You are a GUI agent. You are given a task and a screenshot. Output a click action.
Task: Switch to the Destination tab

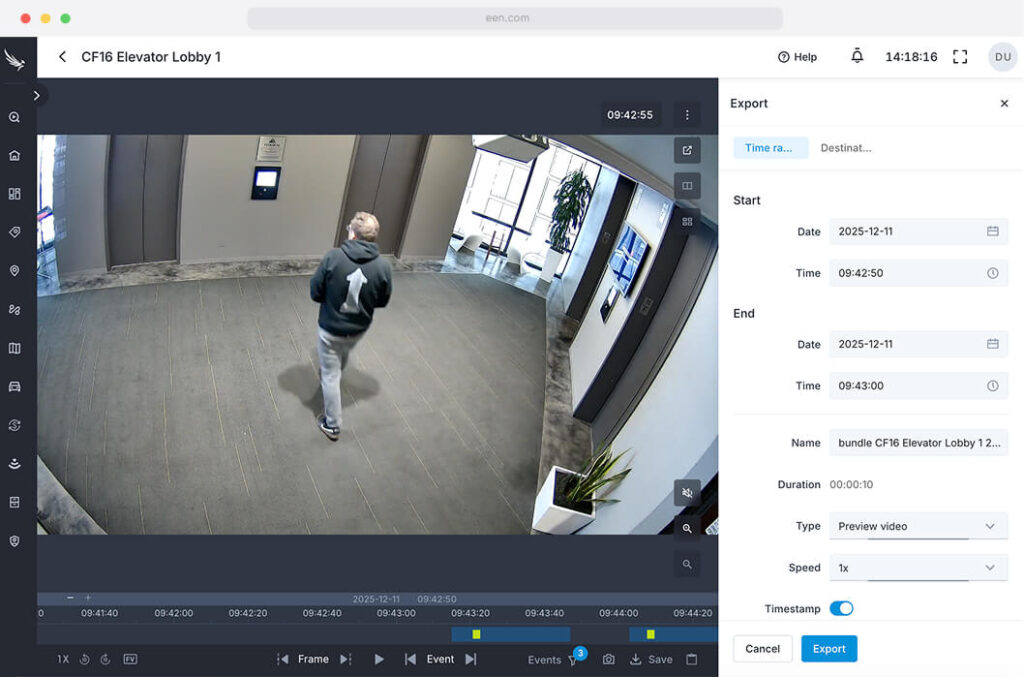845,148
